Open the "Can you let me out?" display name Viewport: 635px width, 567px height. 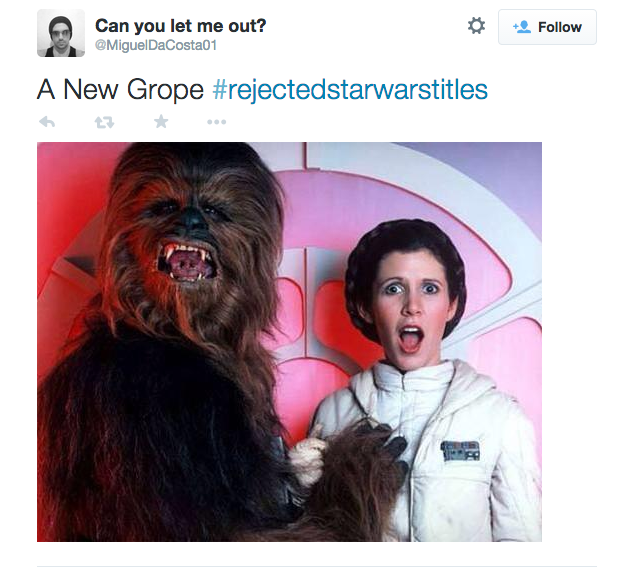(x=181, y=26)
